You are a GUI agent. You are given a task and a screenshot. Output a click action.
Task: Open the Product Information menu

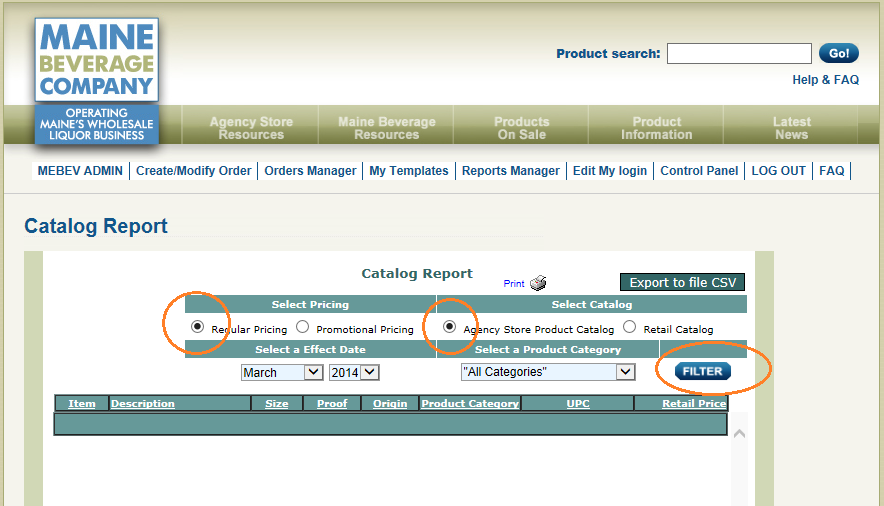[x=657, y=128]
